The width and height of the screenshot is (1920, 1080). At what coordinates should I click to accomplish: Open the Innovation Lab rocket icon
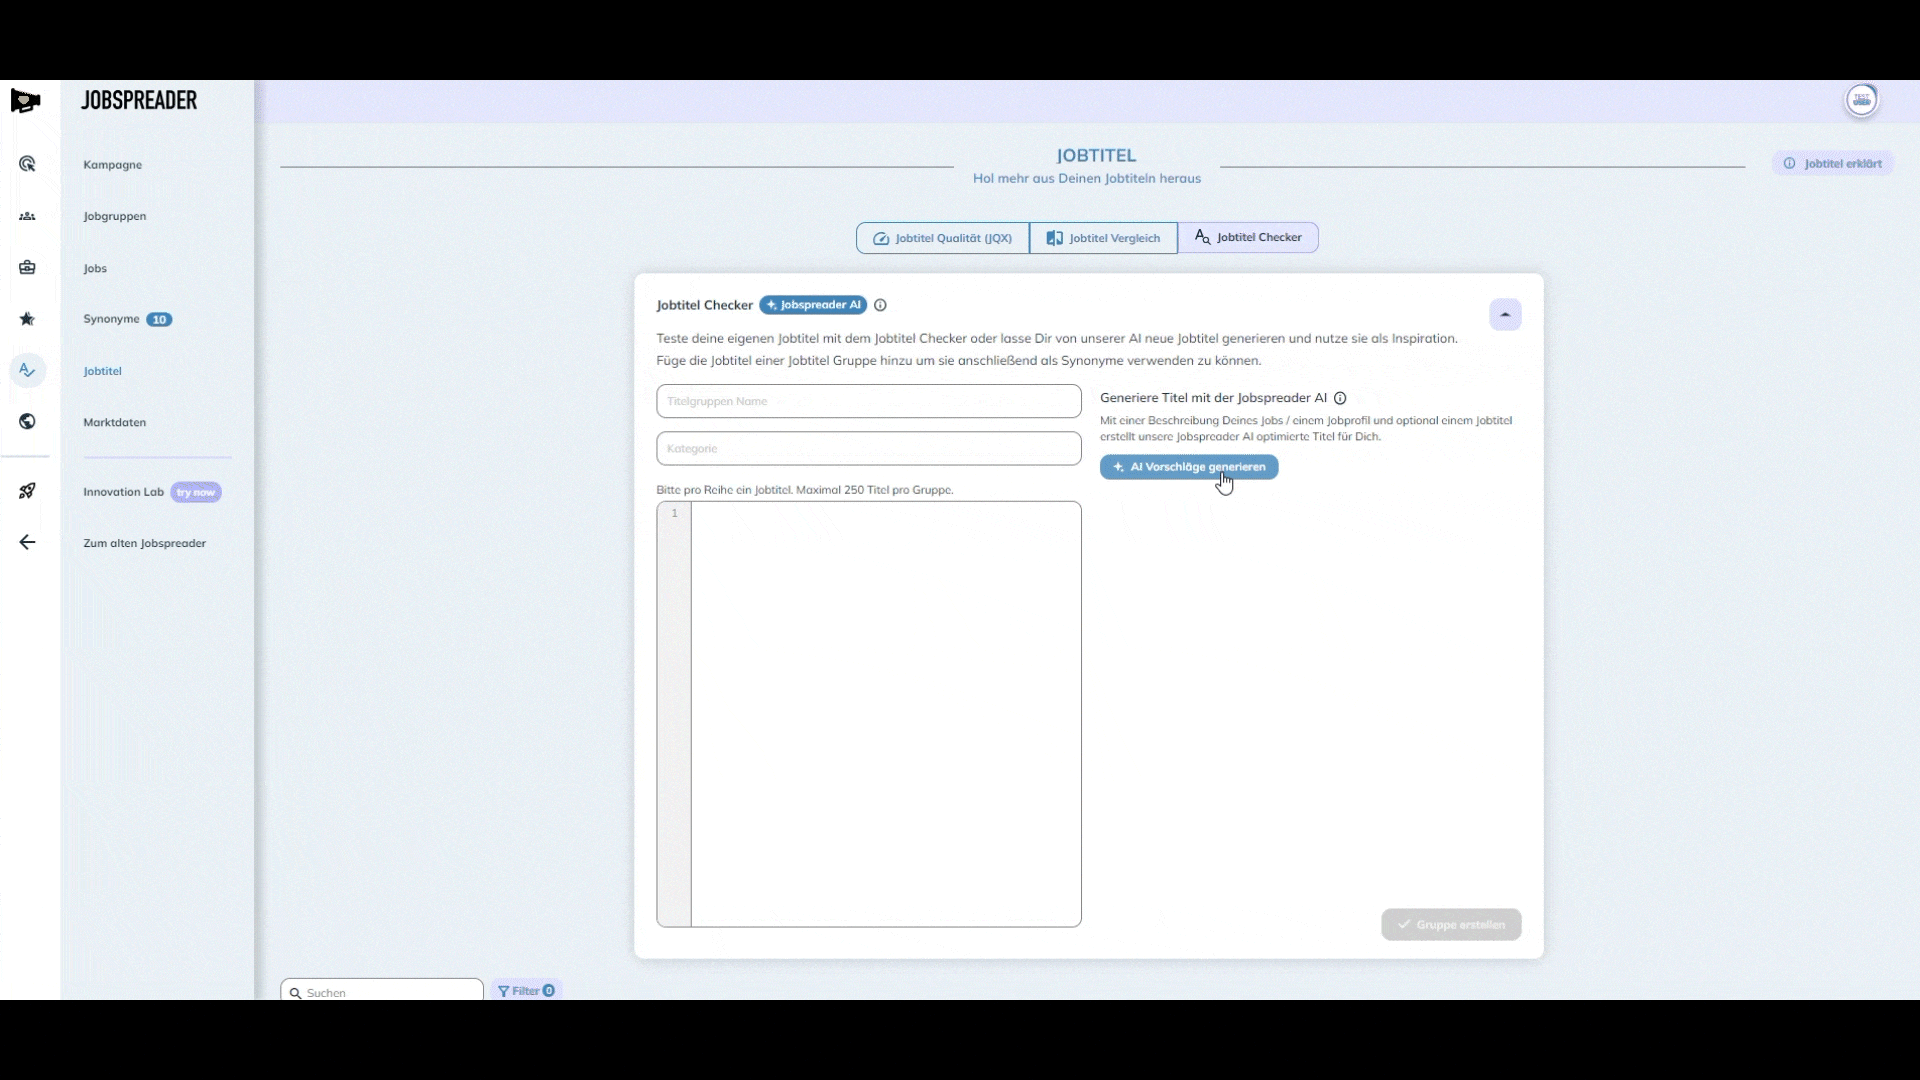point(27,491)
